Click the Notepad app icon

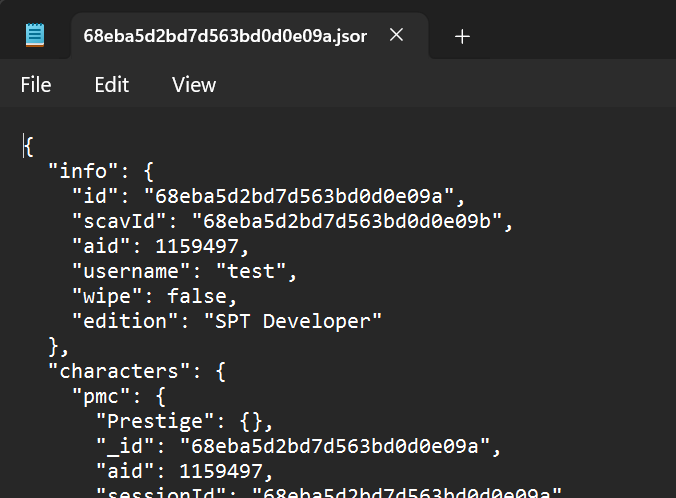(36, 36)
